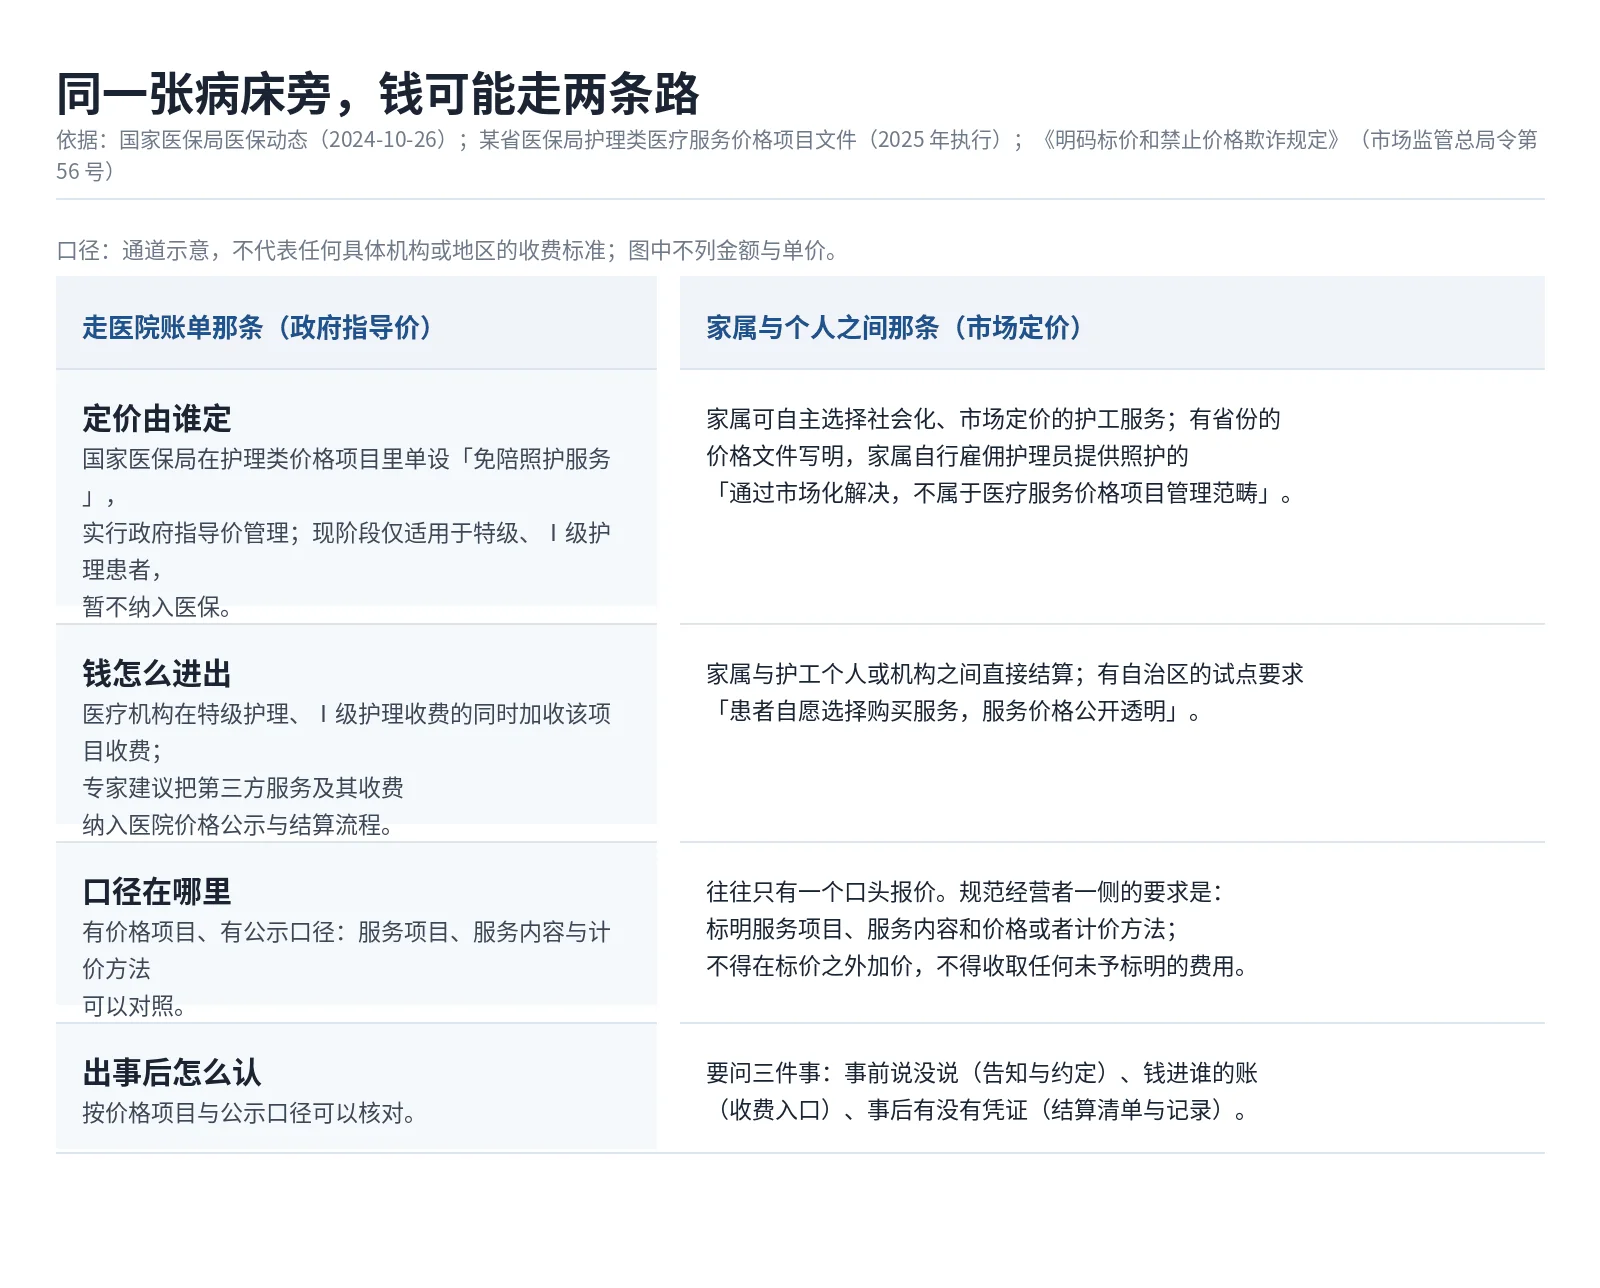Image resolution: width=1600 pixels, height=1288 pixels.
Task: Click the quote 「患者自愿选择购买服务，服务价格公开透明」
Action: 947,711
